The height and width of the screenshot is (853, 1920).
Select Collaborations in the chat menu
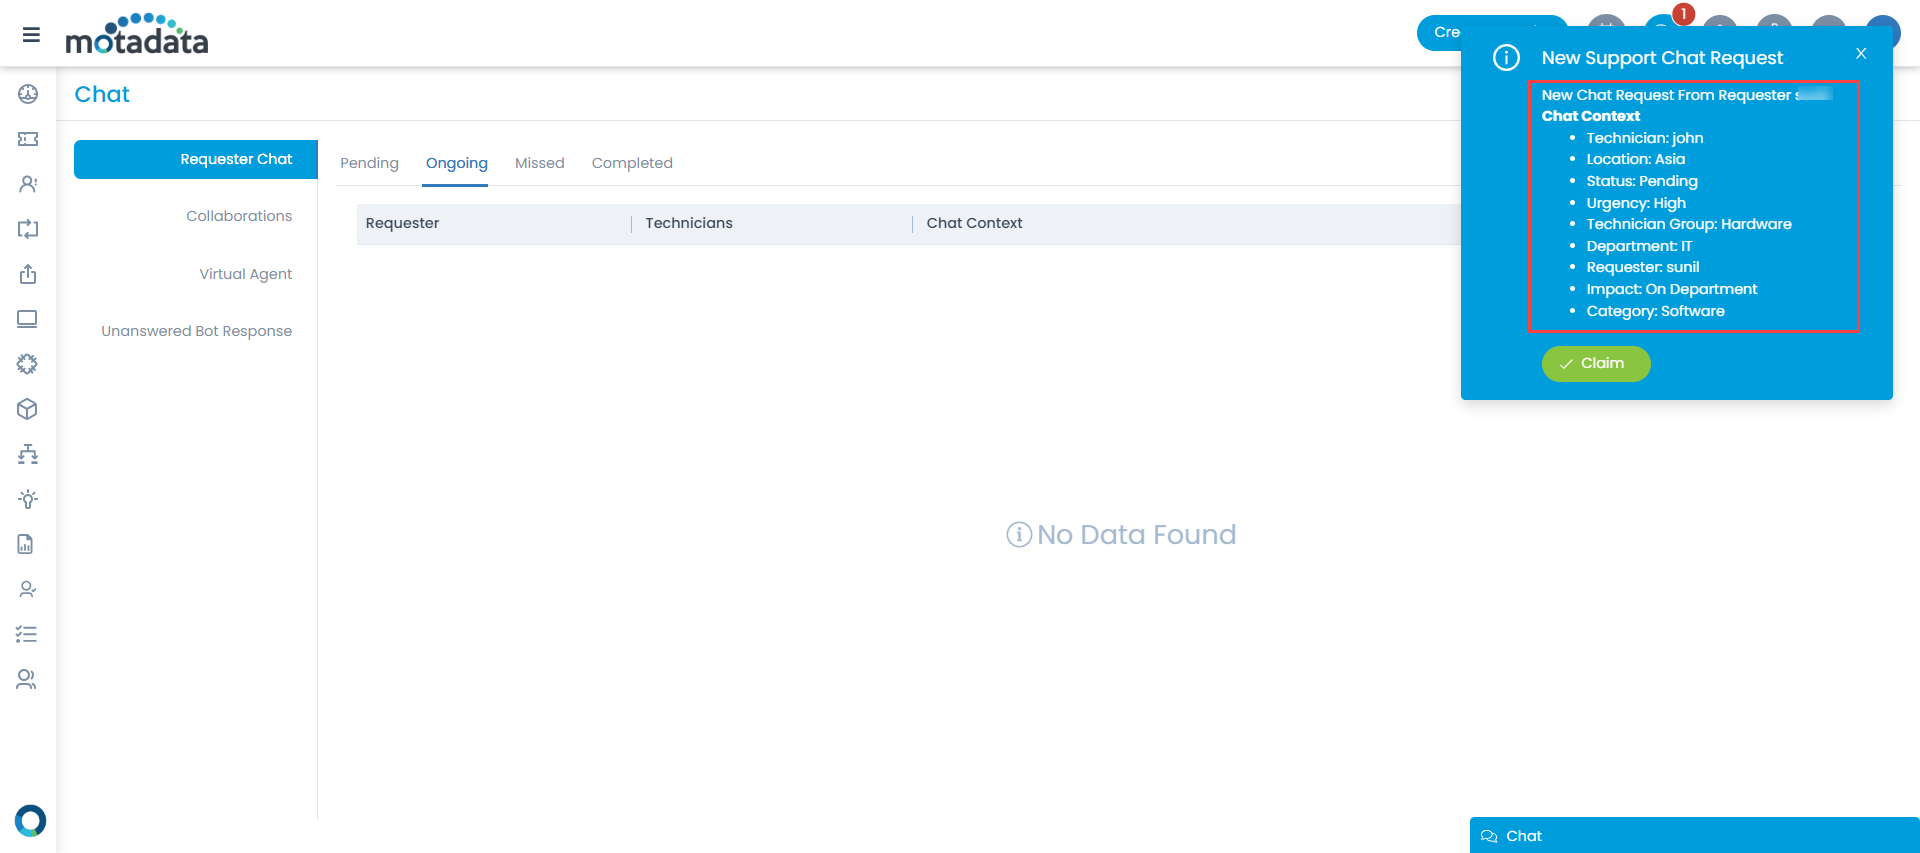coord(239,216)
